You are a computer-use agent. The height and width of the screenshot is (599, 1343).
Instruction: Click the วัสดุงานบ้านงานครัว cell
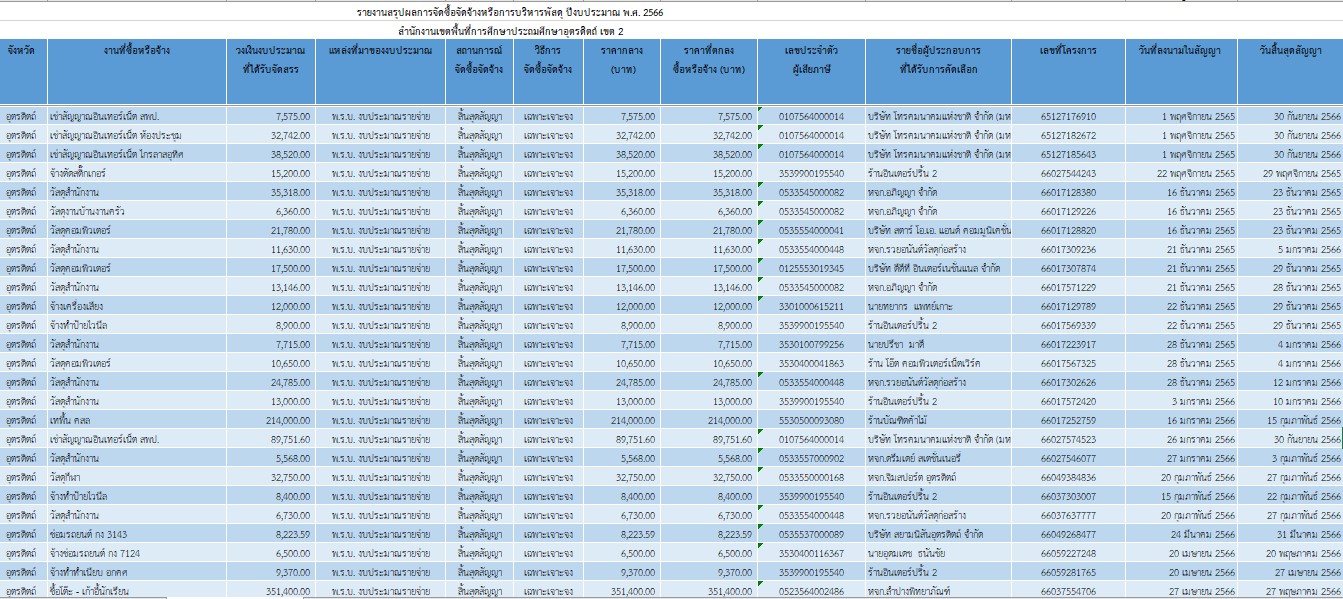coord(136,211)
